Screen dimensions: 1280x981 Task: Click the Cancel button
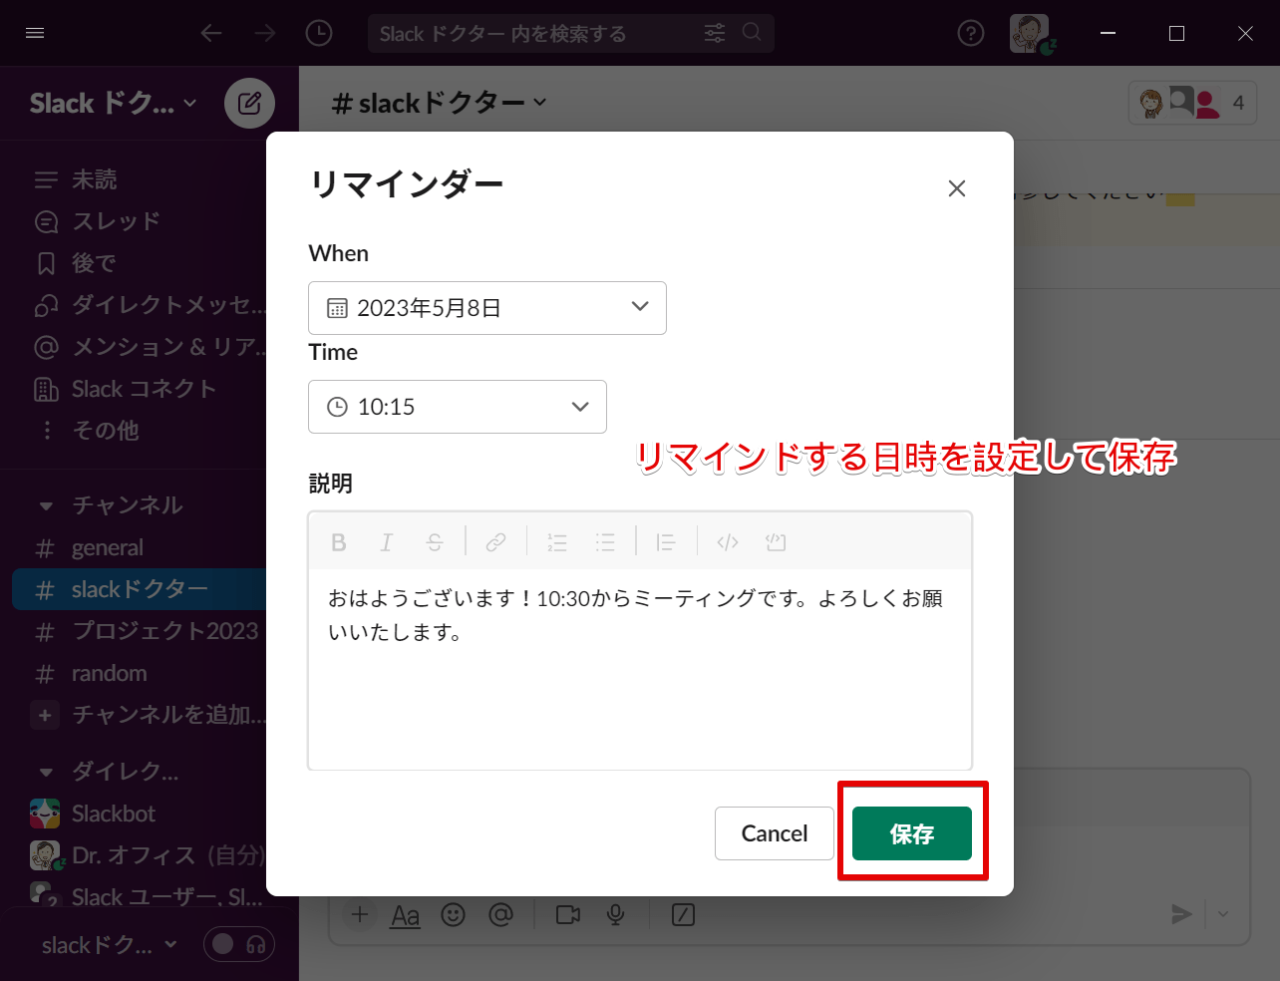tap(774, 833)
